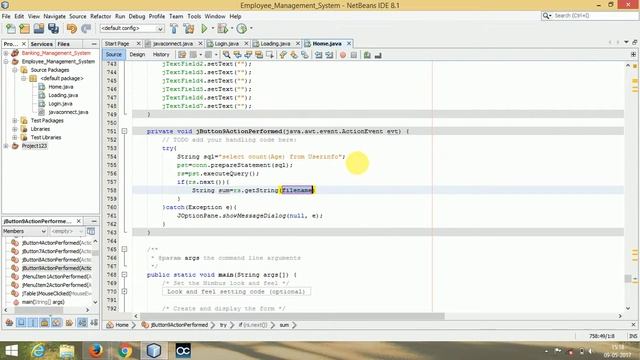This screenshot has width=640, height=360.
Task: Click the Comment code icon
Action: [367, 55]
